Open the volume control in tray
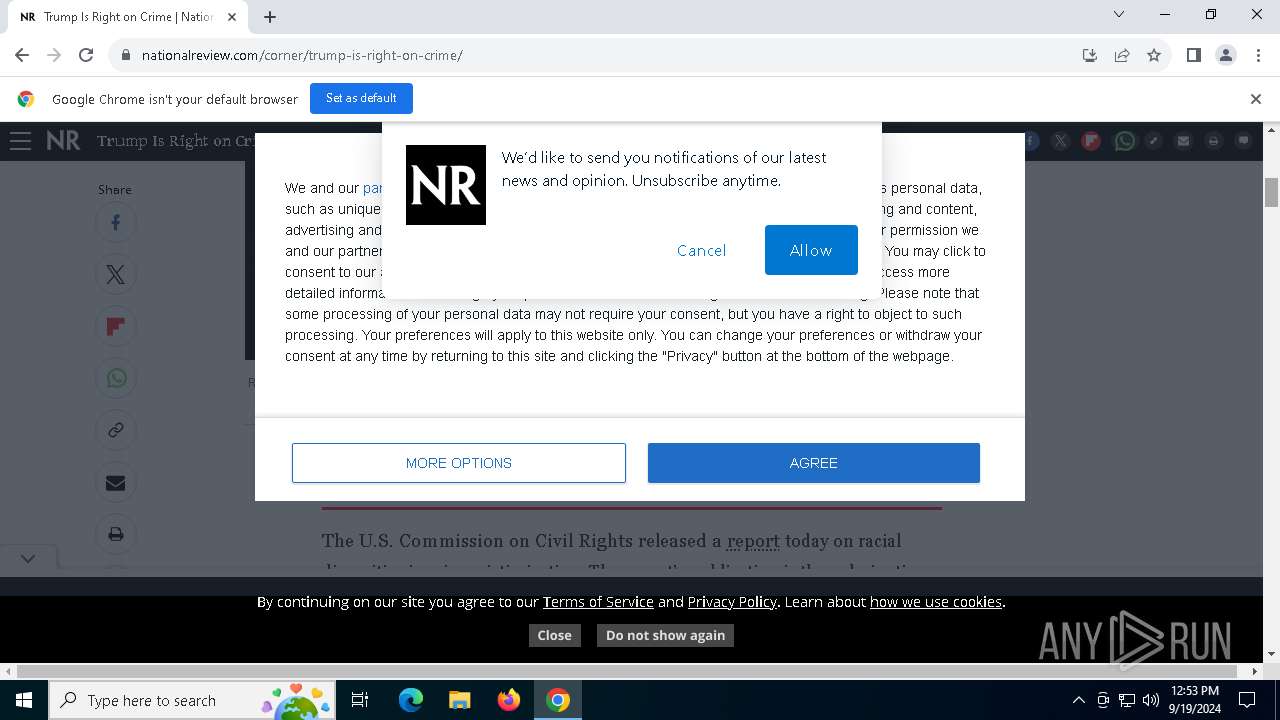This screenshot has height=720, width=1280. click(x=1151, y=700)
